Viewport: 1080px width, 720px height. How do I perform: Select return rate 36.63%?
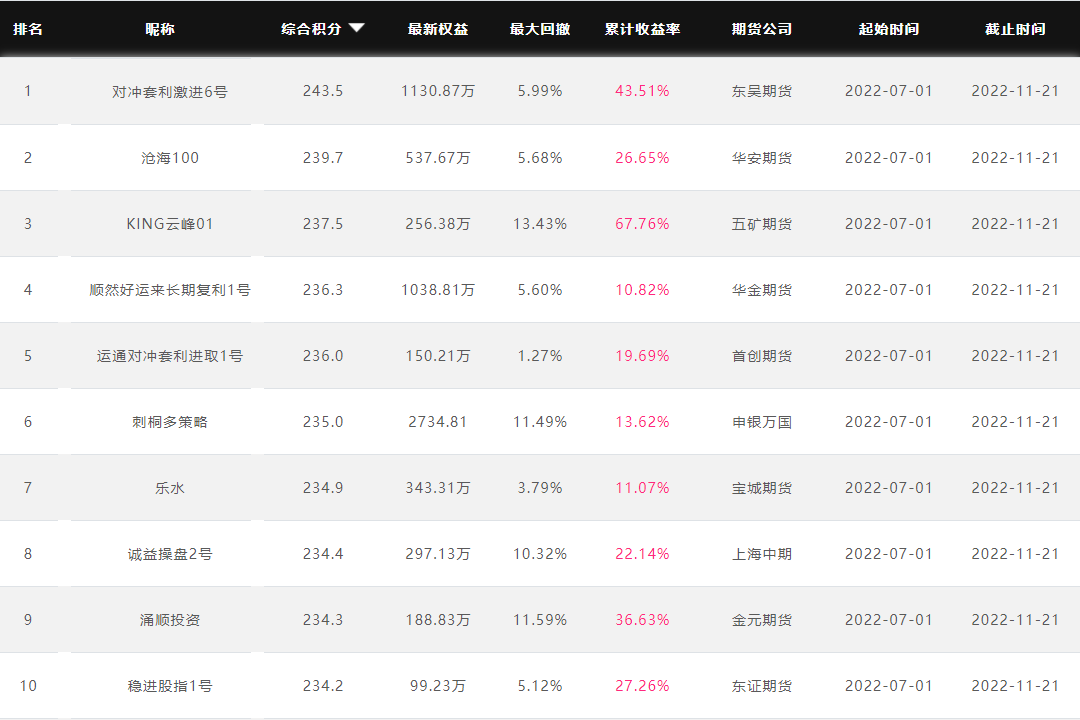(643, 620)
